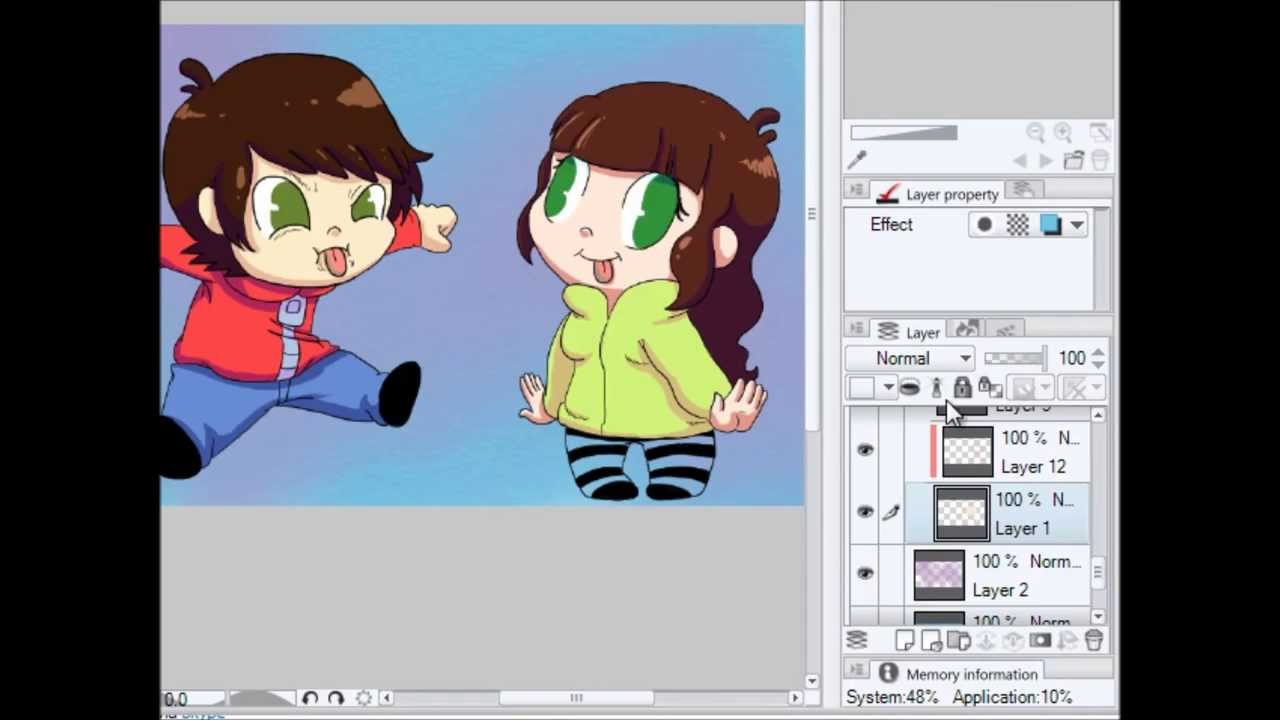Apply the layer color effect blue icon

[x=1050, y=225]
